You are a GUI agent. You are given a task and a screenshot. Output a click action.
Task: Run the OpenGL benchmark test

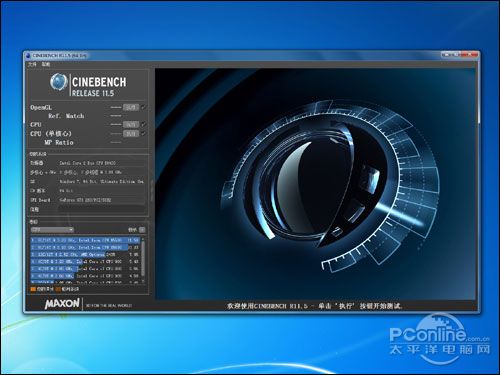(131, 107)
